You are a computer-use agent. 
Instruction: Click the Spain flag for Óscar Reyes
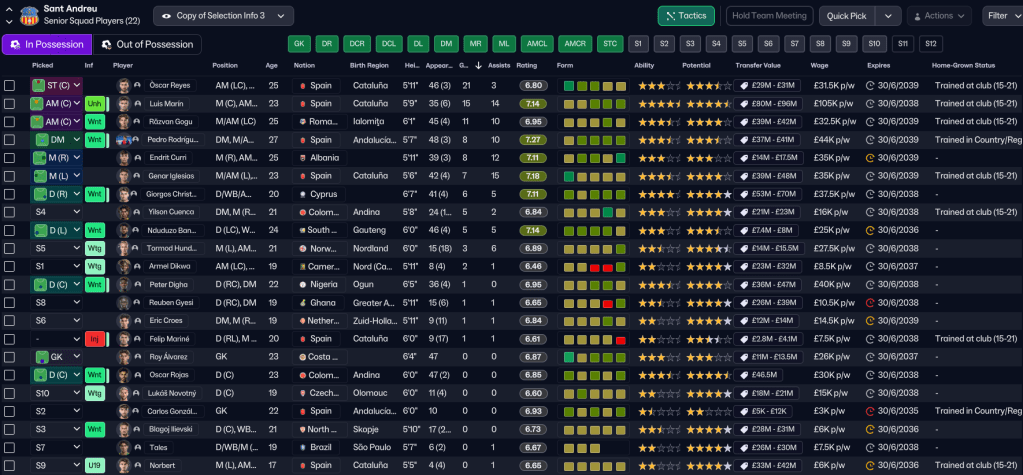pos(301,86)
